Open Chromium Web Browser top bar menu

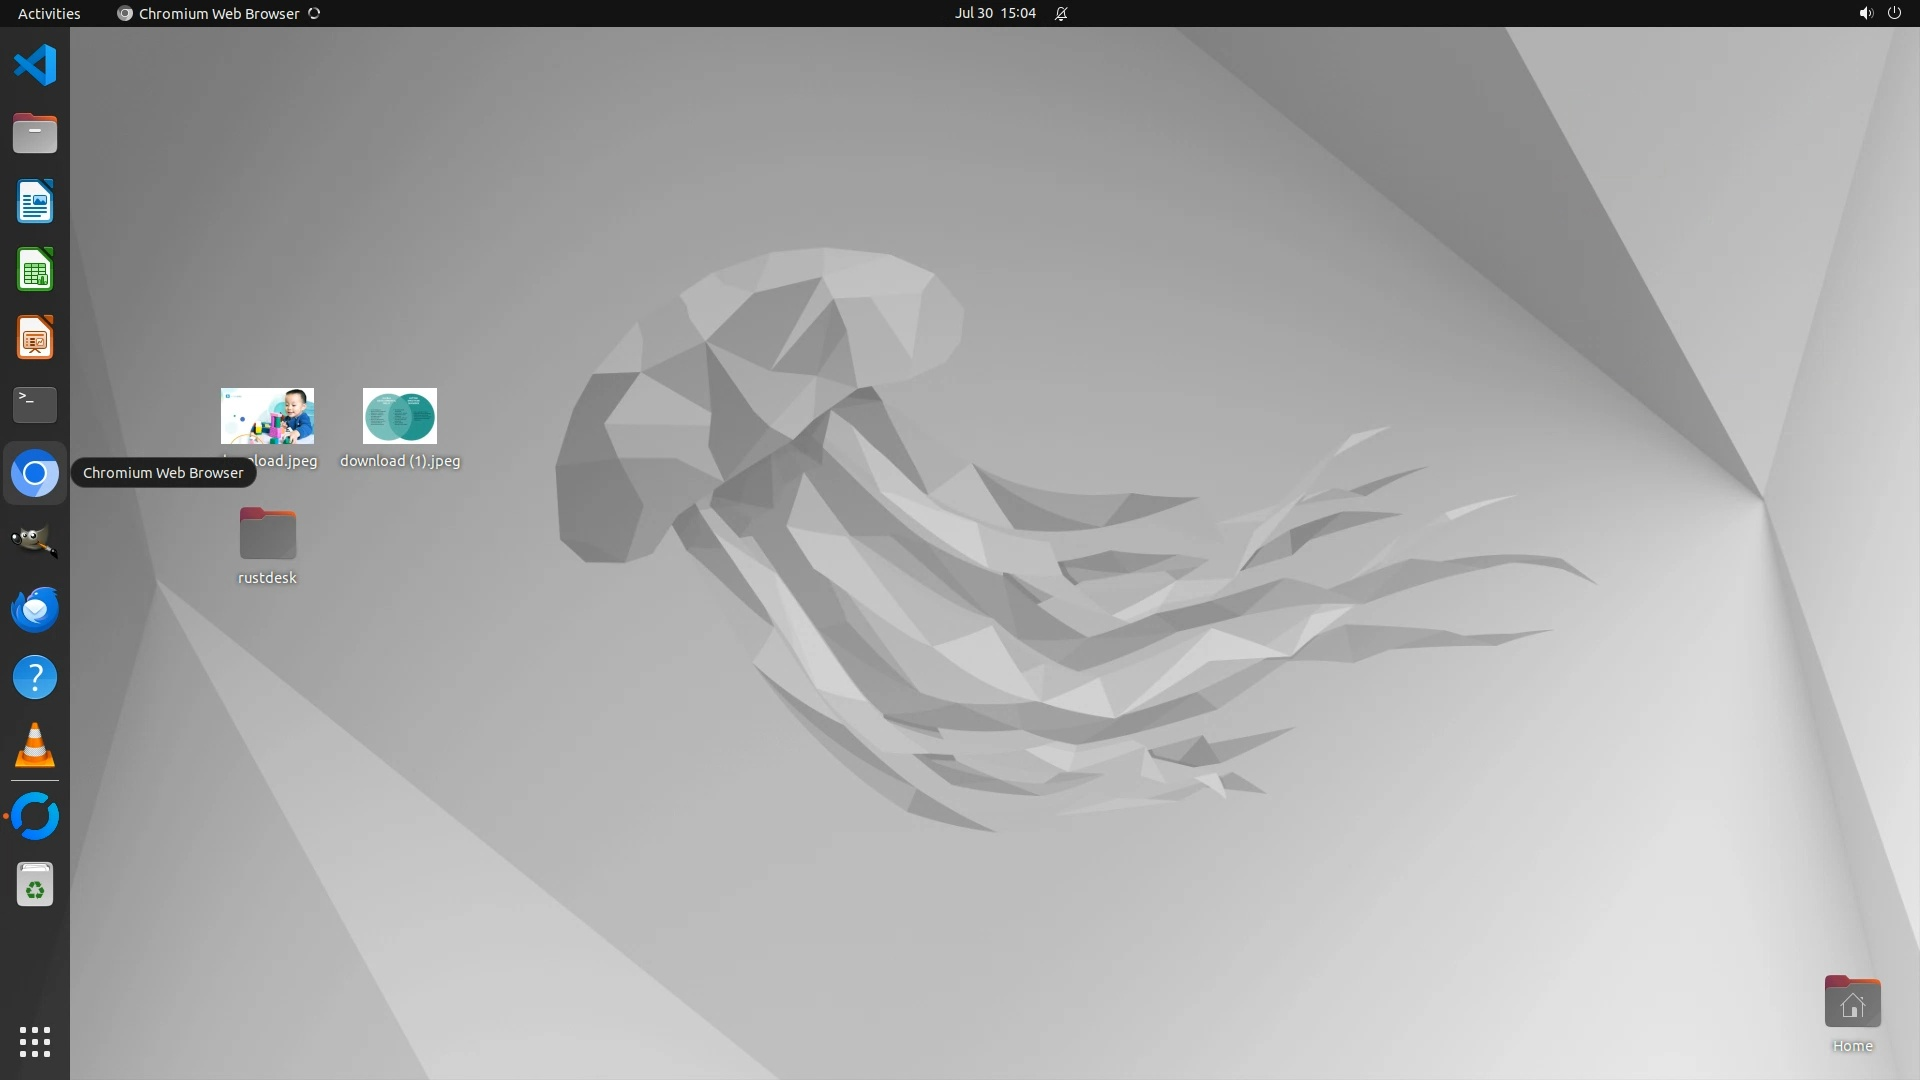[x=218, y=13]
